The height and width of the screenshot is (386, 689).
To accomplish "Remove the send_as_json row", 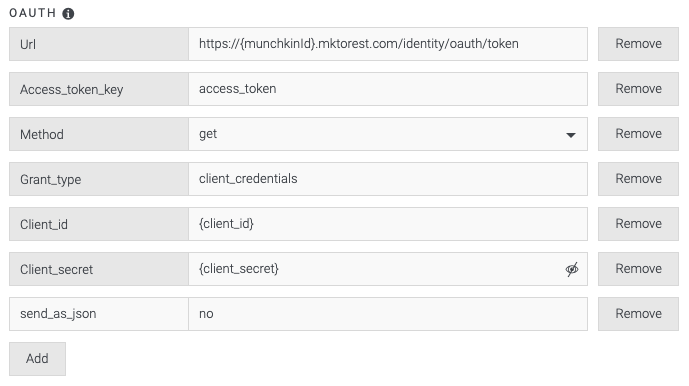I will 638,314.
